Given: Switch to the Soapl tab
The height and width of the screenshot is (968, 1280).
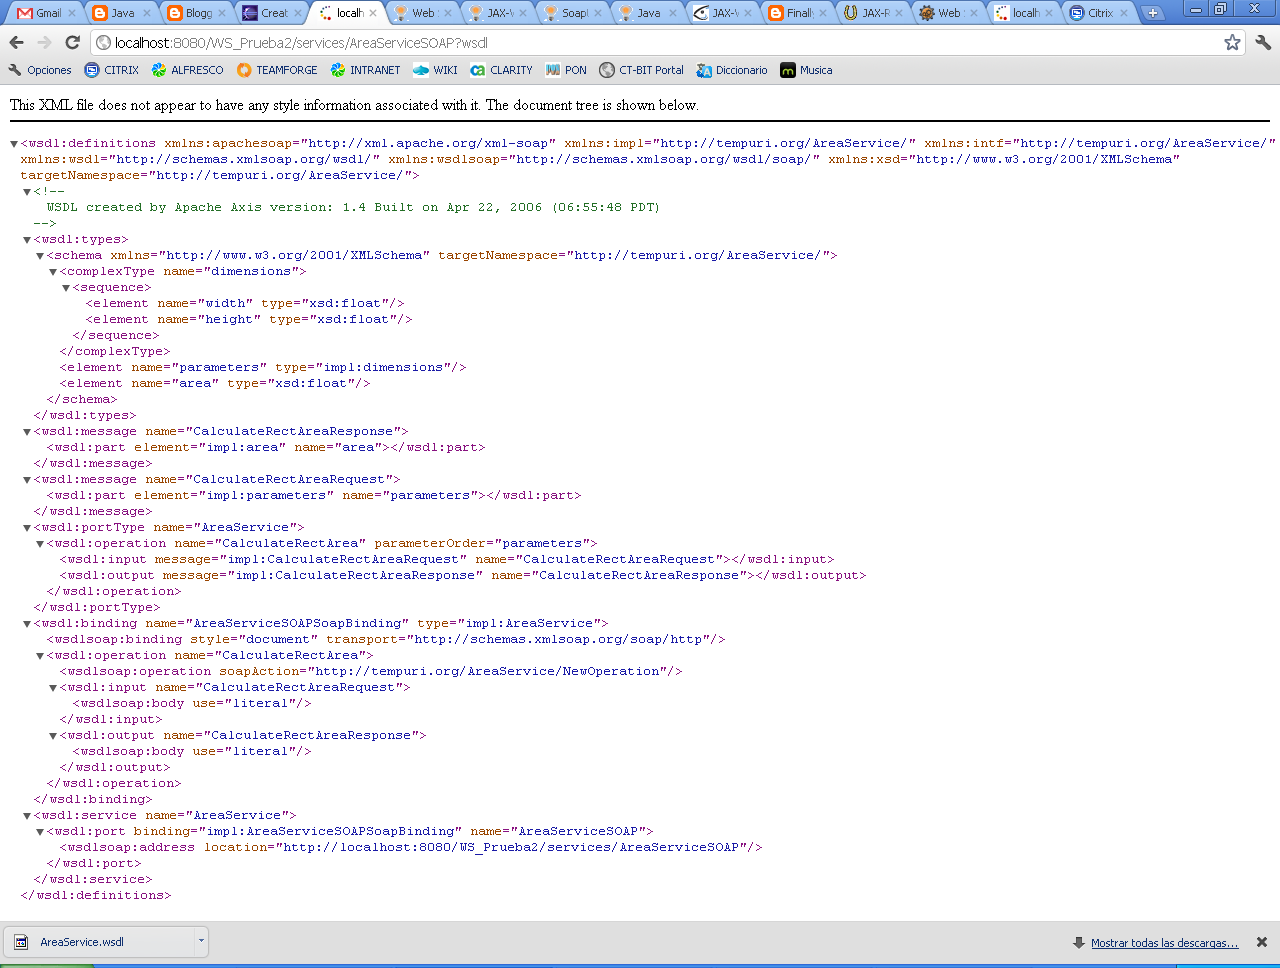Looking at the screenshot, I should [573, 13].
